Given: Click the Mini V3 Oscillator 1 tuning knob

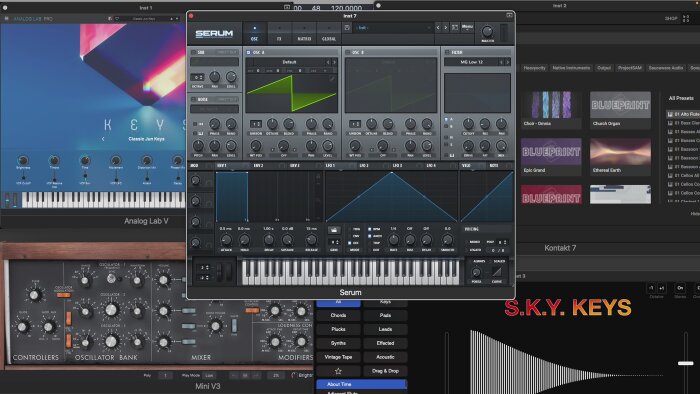Looking at the screenshot, I should pyautogui.click(x=112, y=278).
